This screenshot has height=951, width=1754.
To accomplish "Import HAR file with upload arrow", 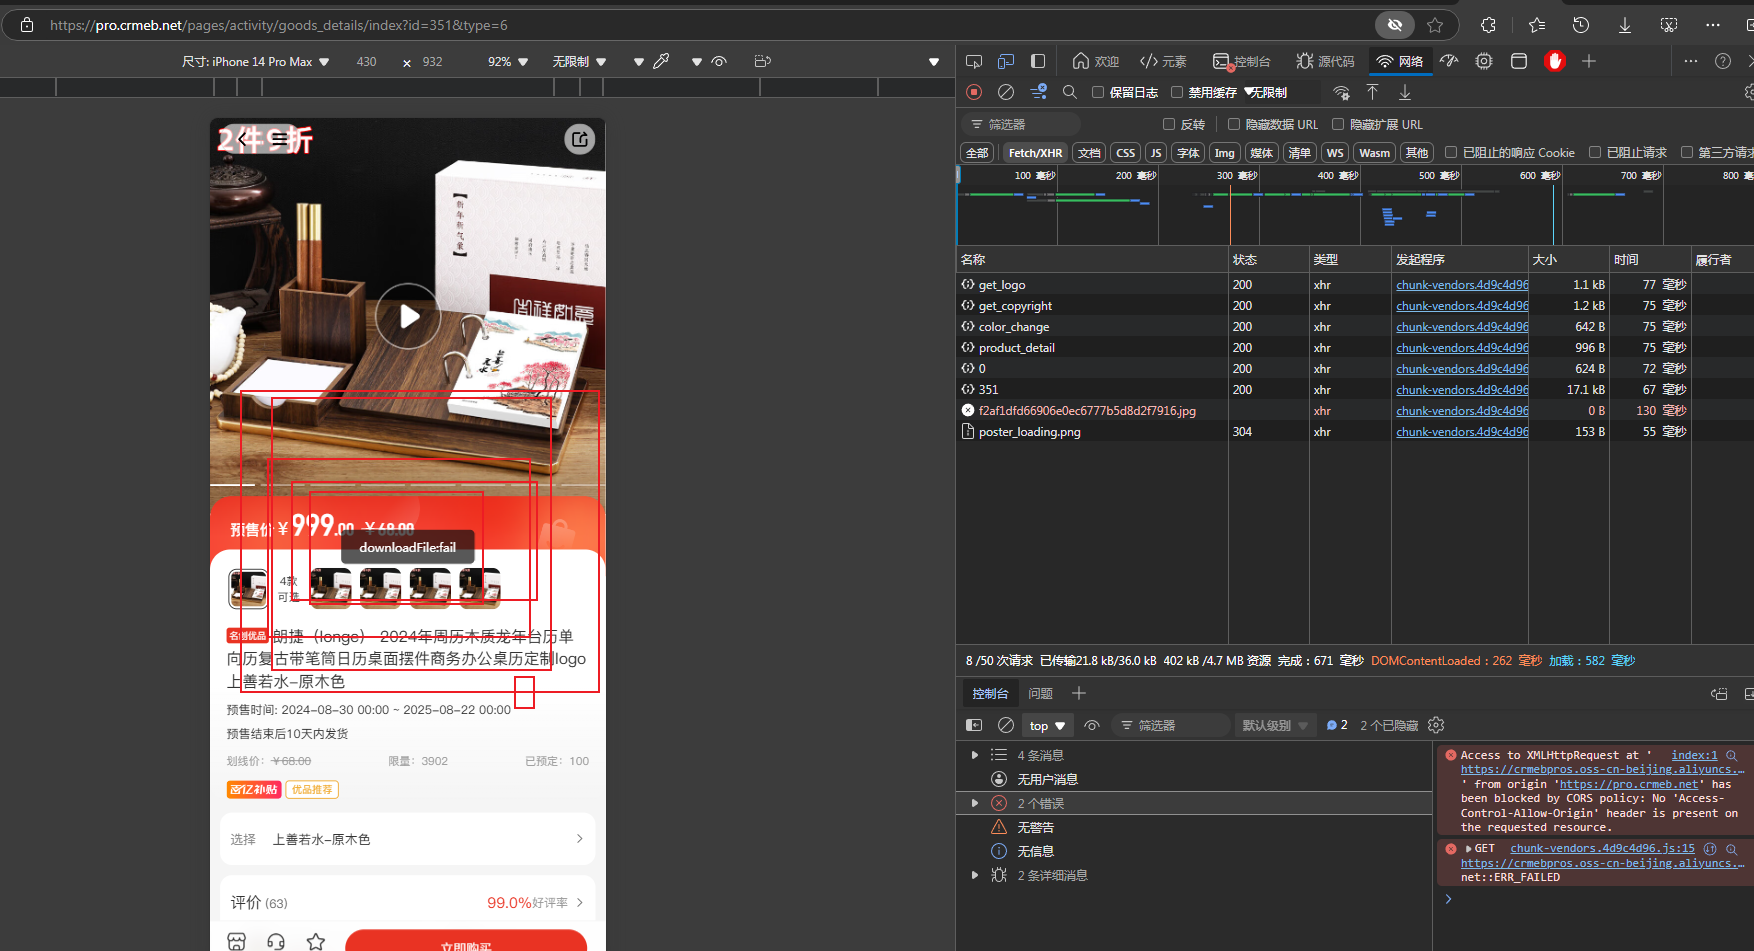I will (1373, 92).
